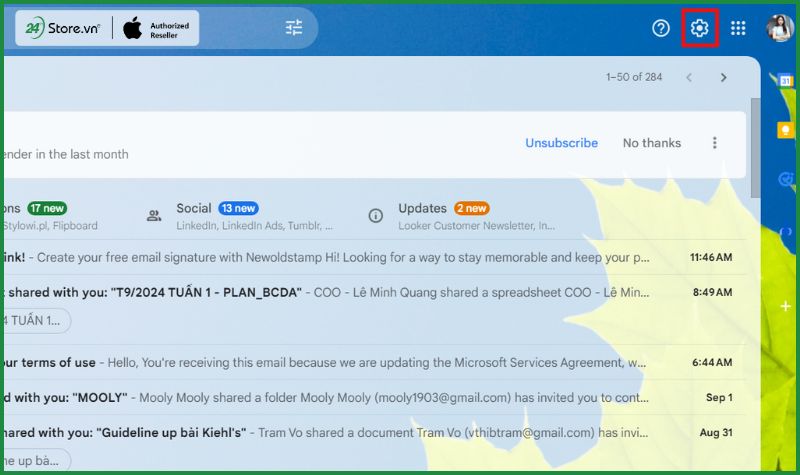Open the Help question mark icon
Viewport: 800px width, 475px height.
coord(661,28)
